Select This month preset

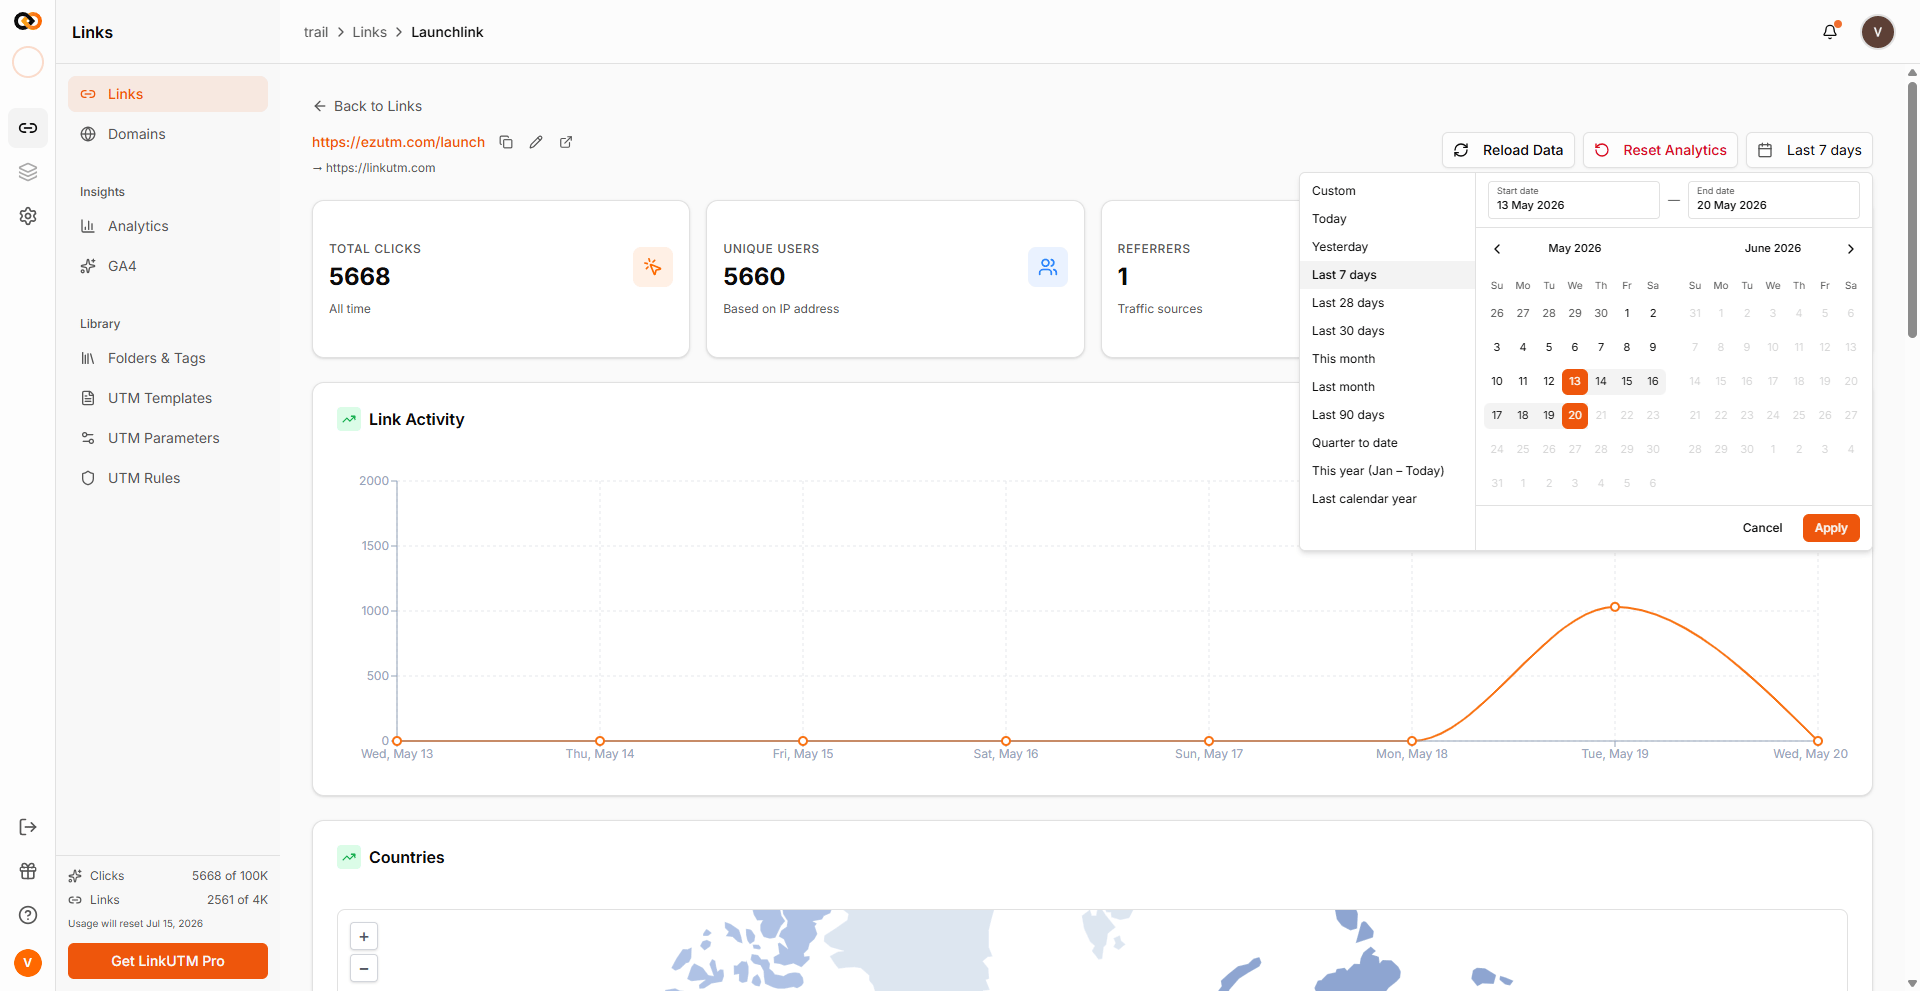1387,359
